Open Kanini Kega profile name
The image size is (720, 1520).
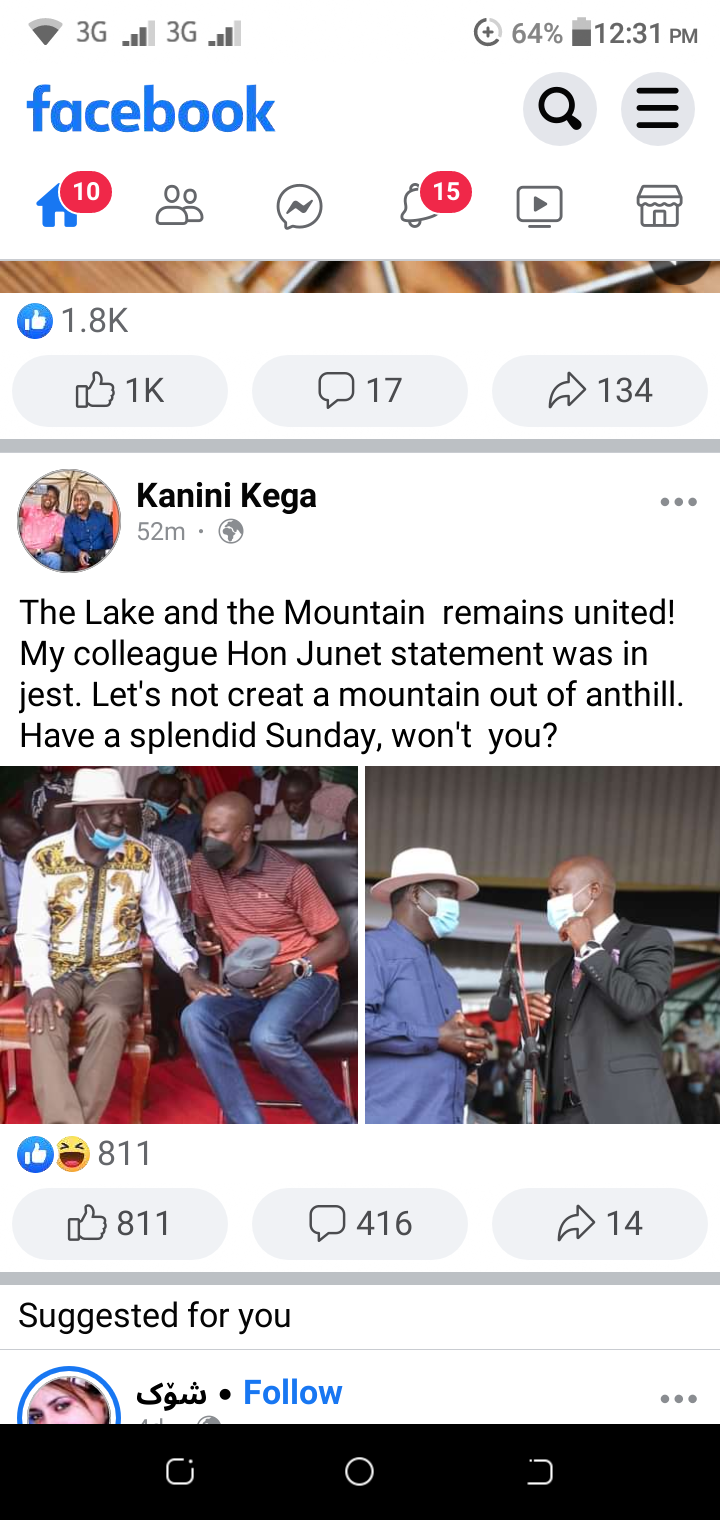tap(226, 495)
